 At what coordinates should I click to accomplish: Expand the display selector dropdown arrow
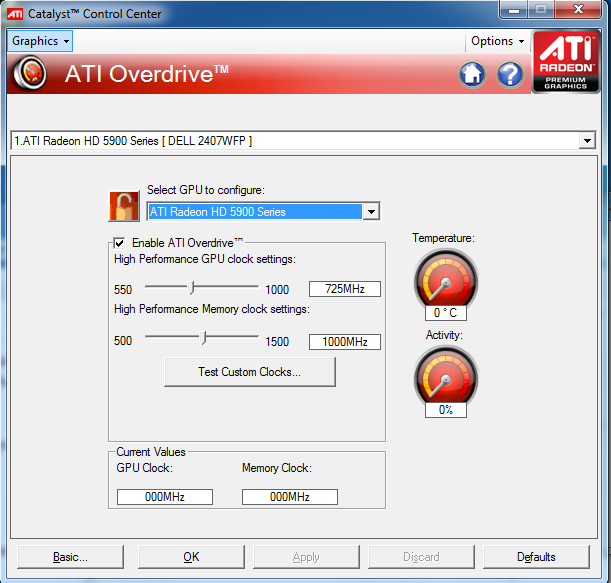click(587, 141)
